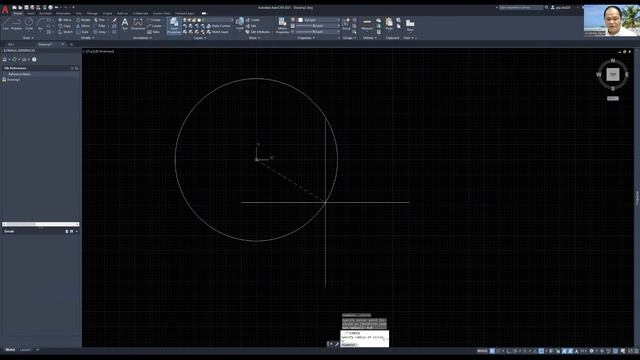Click the Table annotation tool
Viewport: 640px width, 360px height.
coord(153,32)
